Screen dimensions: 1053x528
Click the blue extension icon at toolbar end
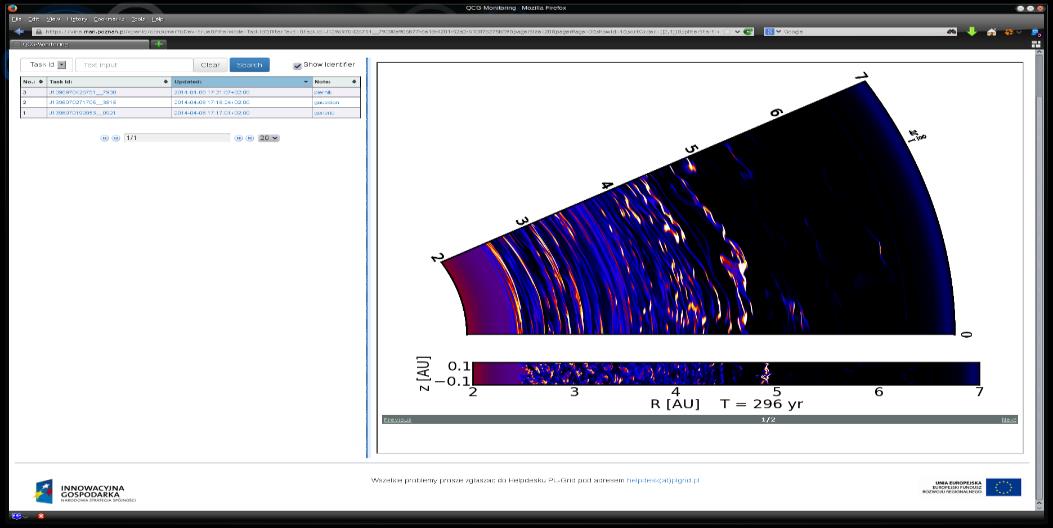click(x=1036, y=32)
